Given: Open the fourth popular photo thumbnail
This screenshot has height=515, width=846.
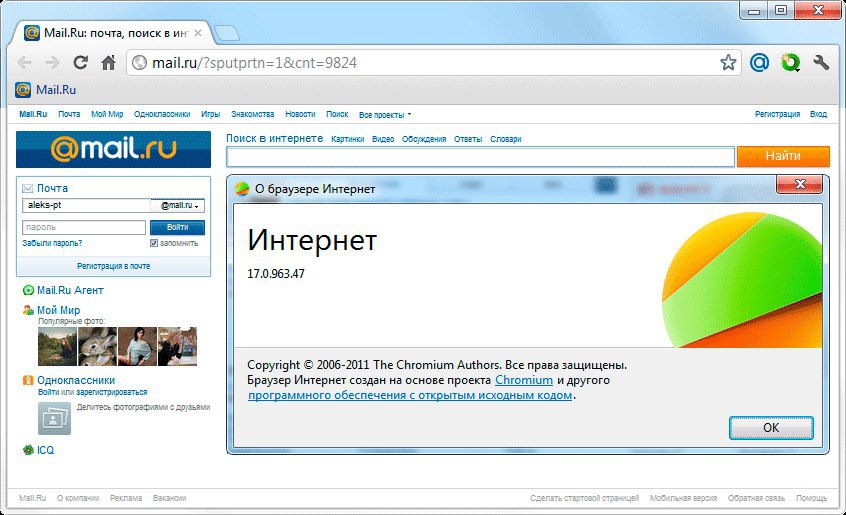Looking at the screenshot, I should [178, 346].
